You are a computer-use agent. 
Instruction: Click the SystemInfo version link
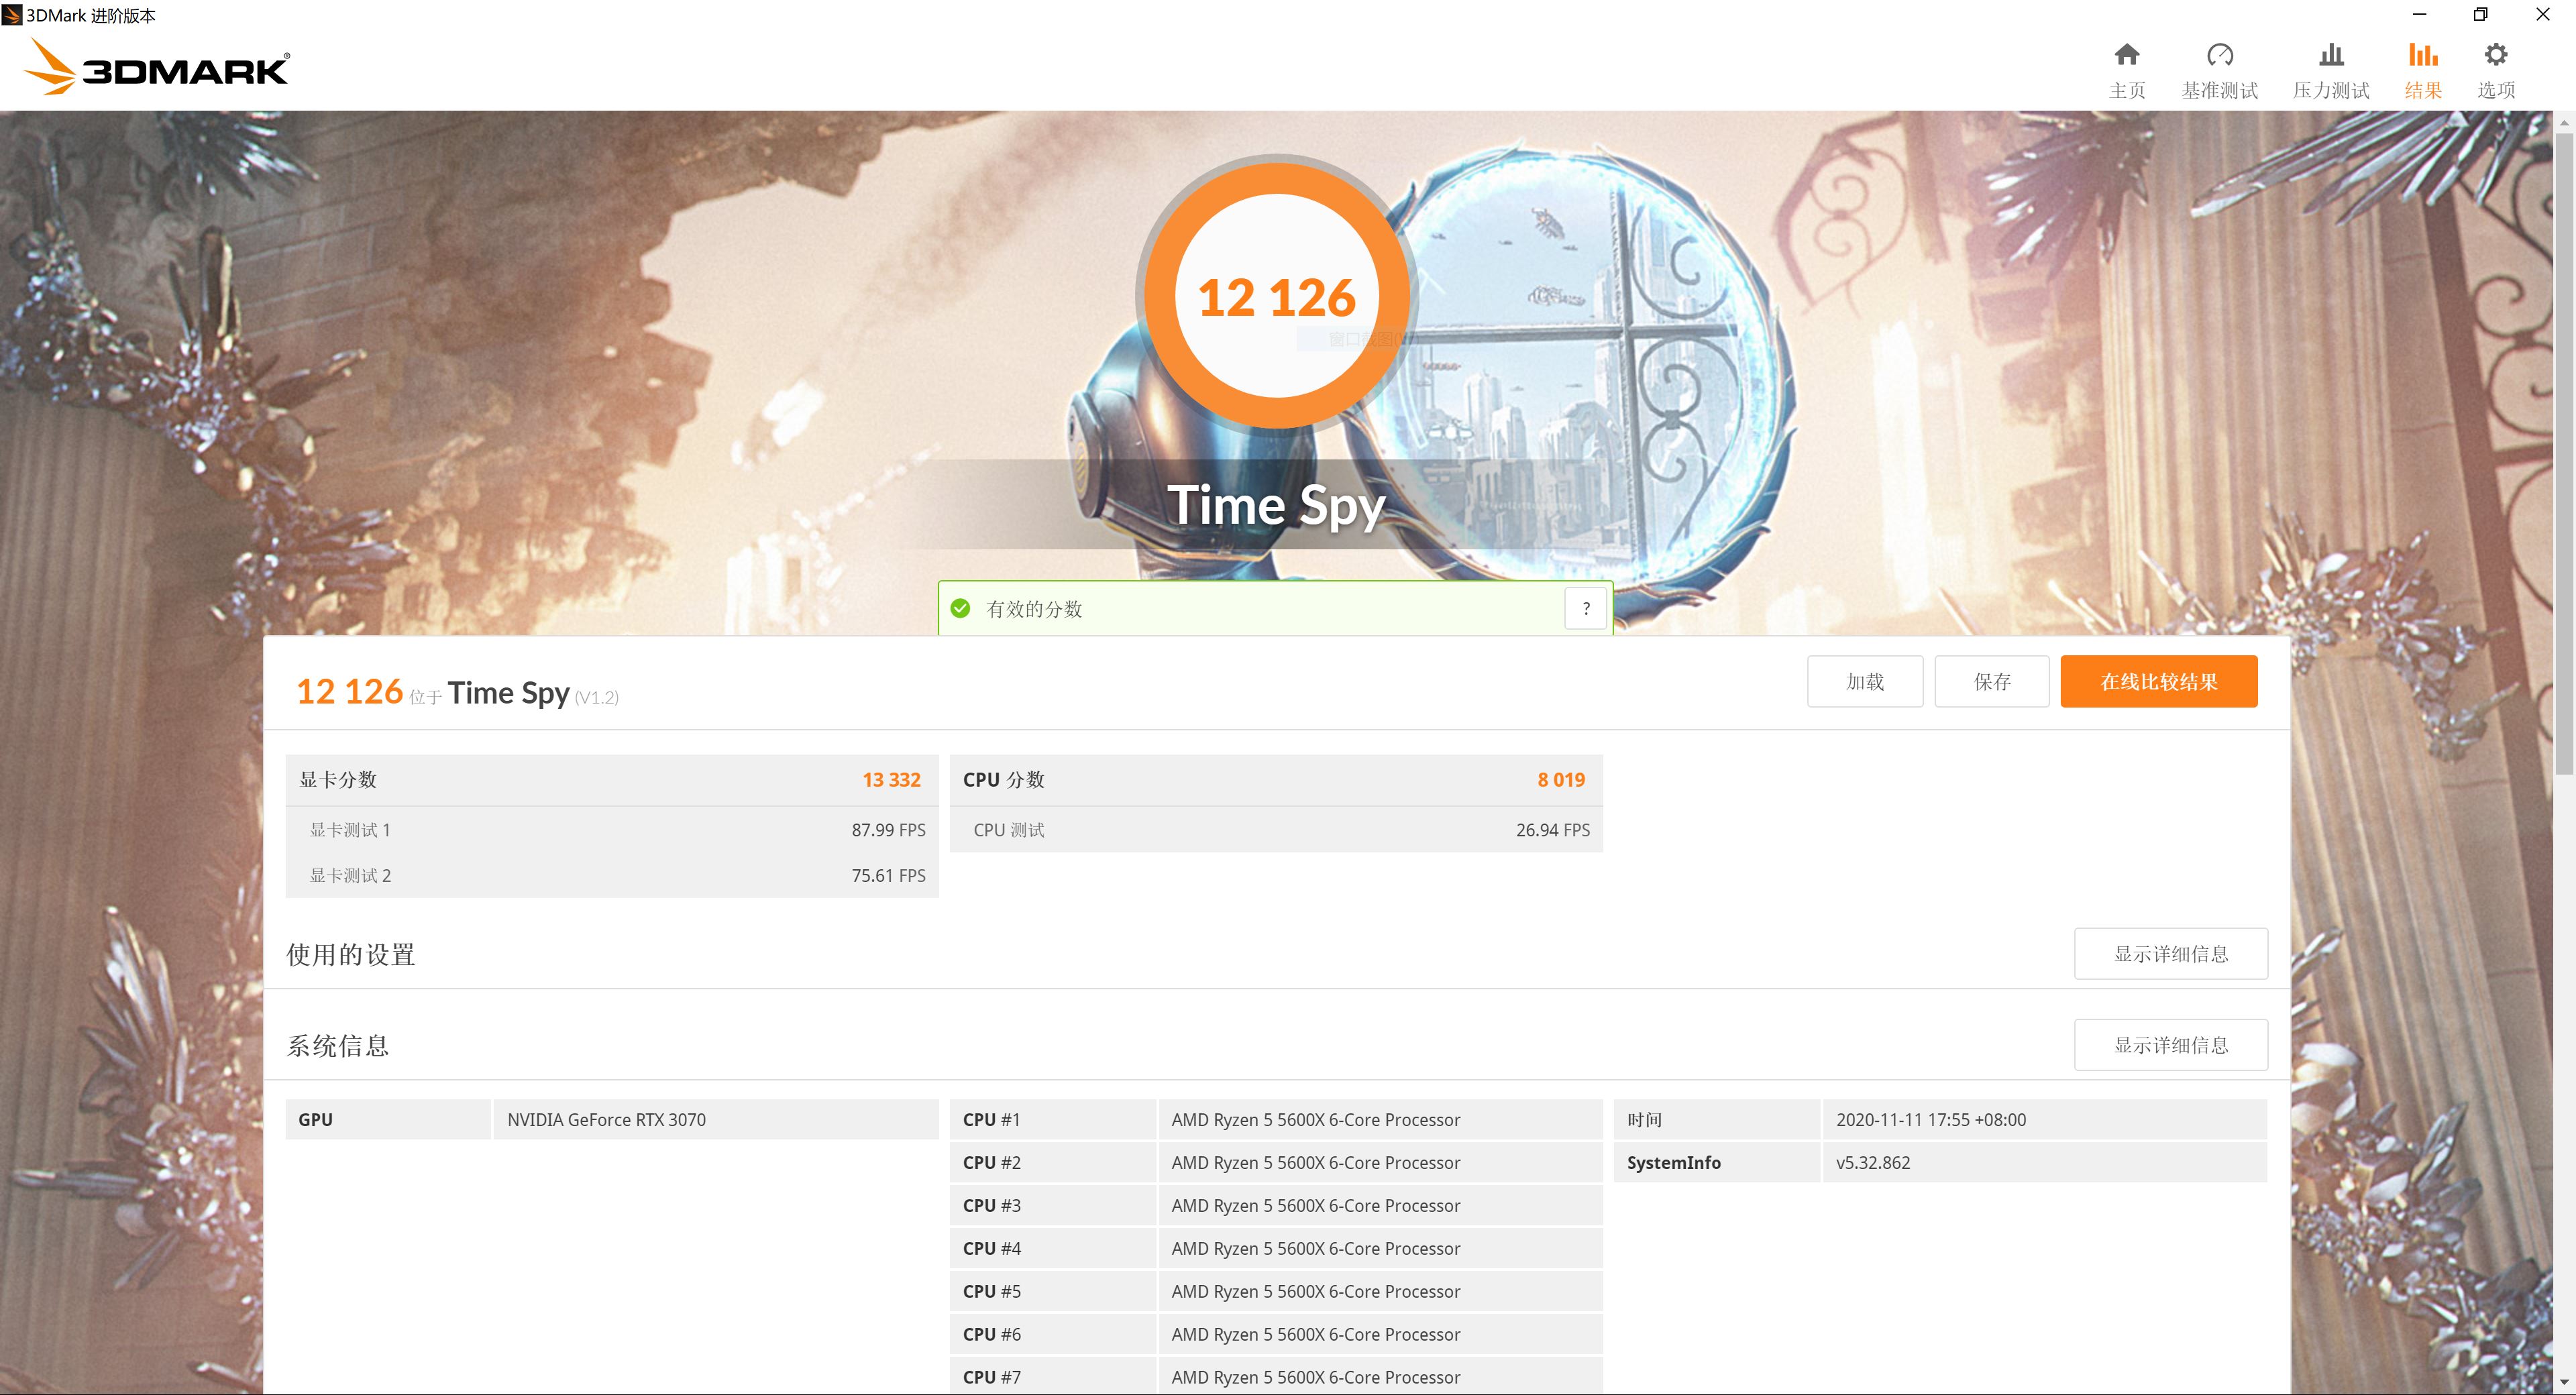pyautogui.click(x=1873, y=1162)
